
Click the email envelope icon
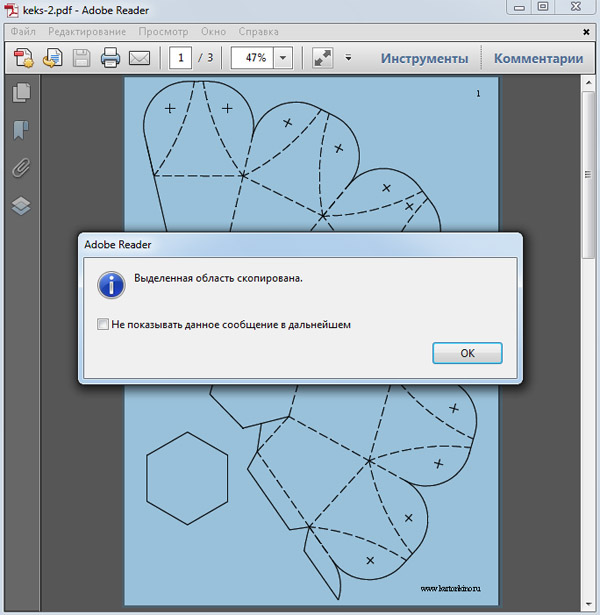tap(139, 58)
